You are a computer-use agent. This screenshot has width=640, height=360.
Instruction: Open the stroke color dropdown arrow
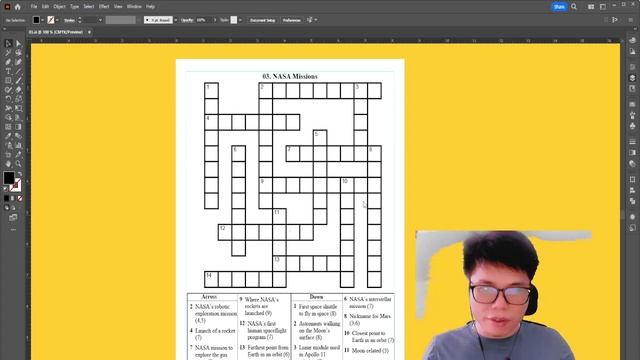click(57, 20)
